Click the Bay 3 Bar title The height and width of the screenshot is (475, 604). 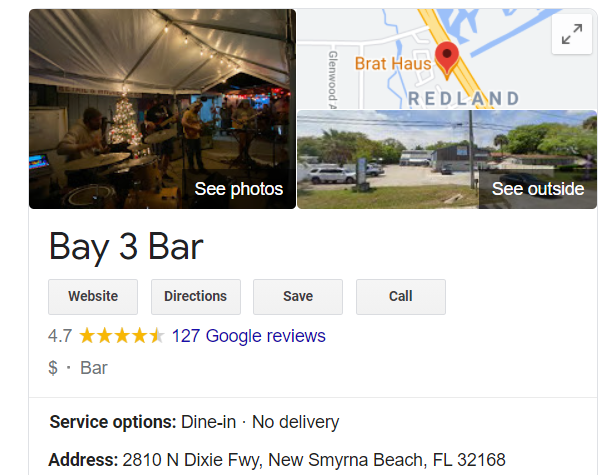126,247
